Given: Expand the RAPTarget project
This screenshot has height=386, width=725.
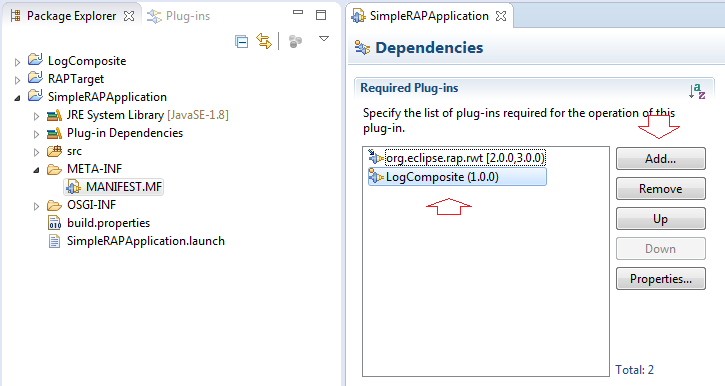Looking at the screenshot, I should (x=17, y=80).
